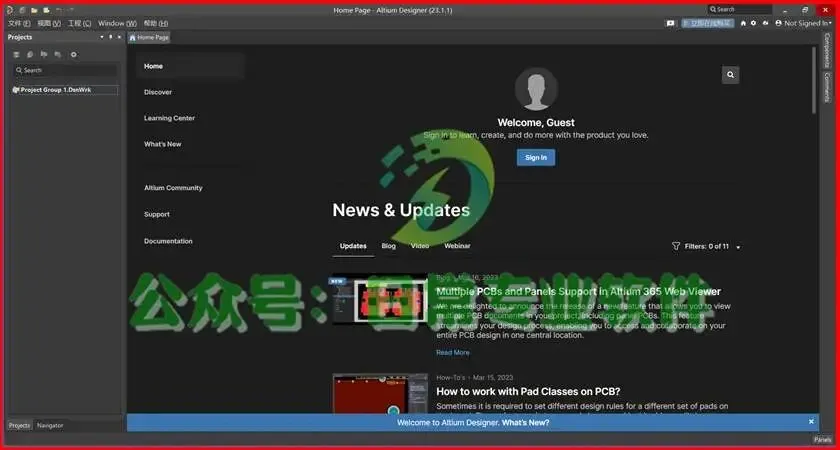This screenshot has width=840, height=450.
Task: Click the title bar search field
Action: pos(740,10)
